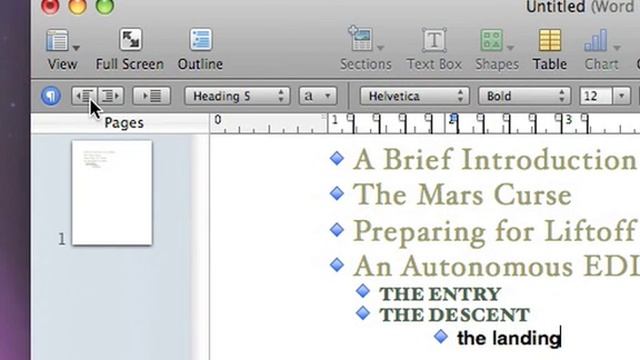This screenshot has width=640, height=360.
Task: Click the diamond beside Preparing for Liftoff
Action: pos(337,230)
